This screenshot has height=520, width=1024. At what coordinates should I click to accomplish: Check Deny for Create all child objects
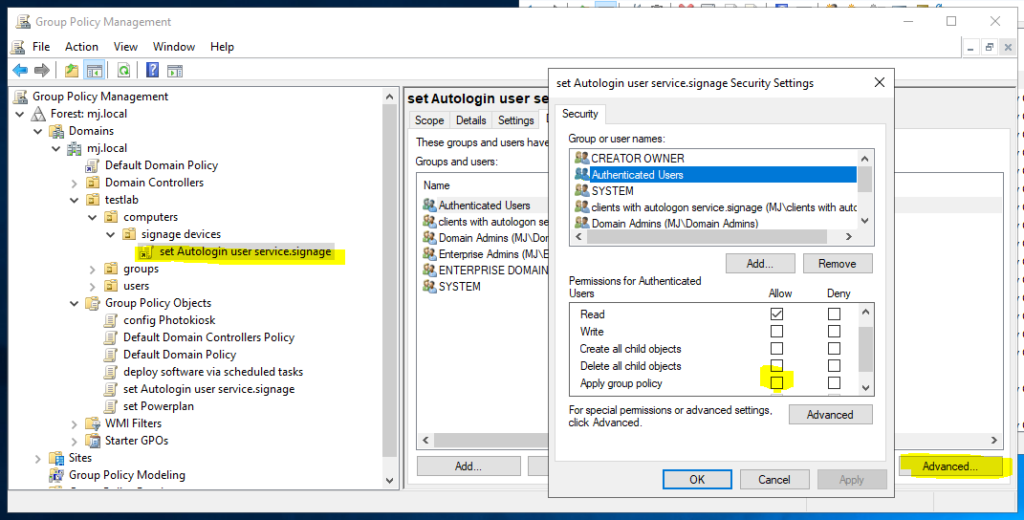click(x=834, y=349)
